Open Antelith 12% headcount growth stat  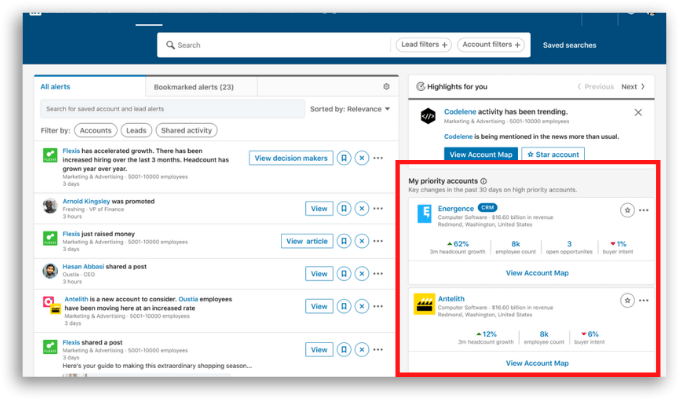pos(486,338)
